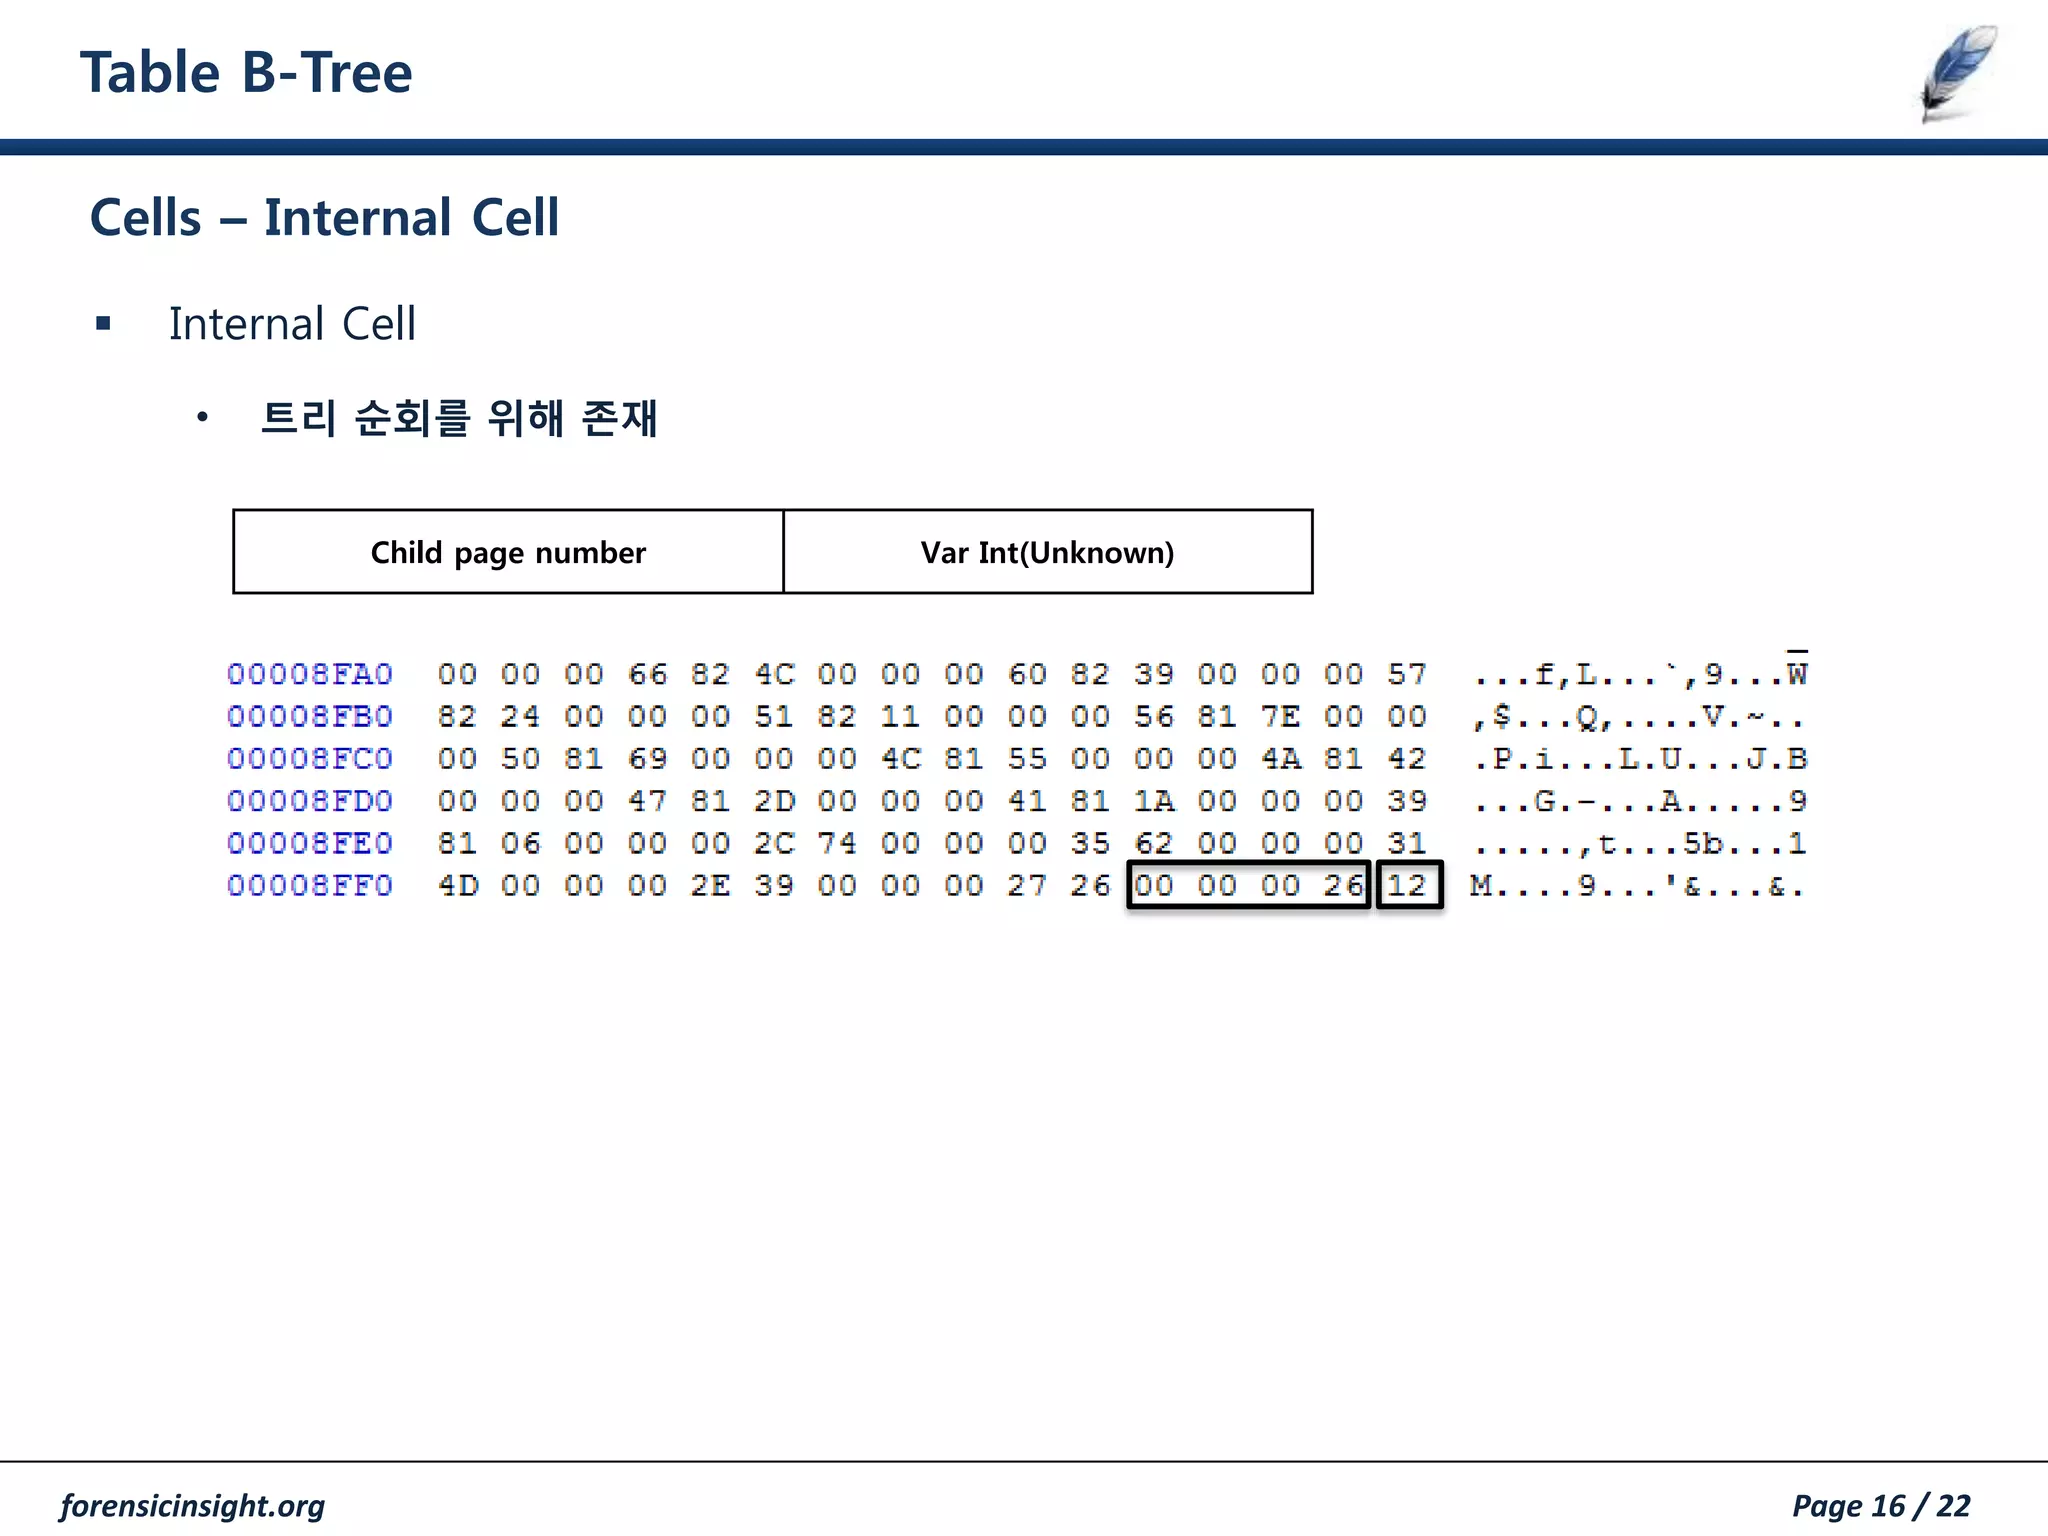Click the boxed bytes '00 00 00 26'
This screenshot has height=1536, width=2048.
click(x=1249, y=885)
